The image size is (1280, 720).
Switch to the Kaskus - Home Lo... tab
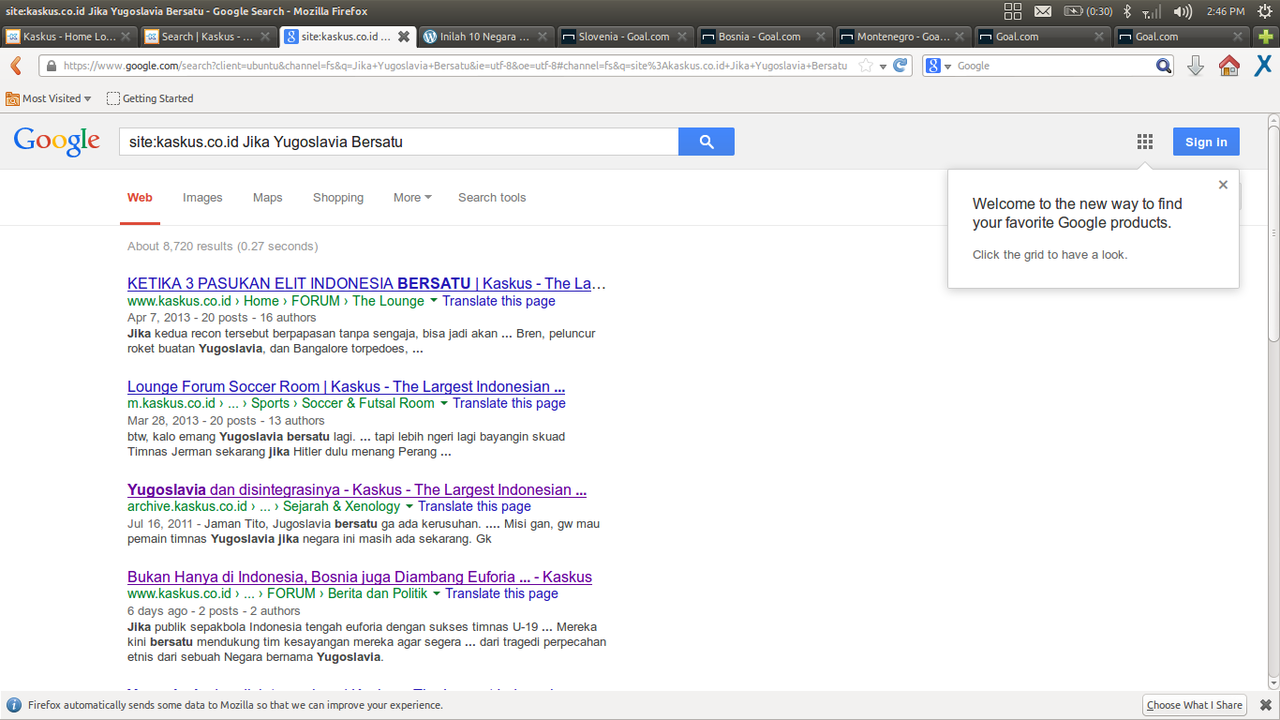[x=69, y=37]
